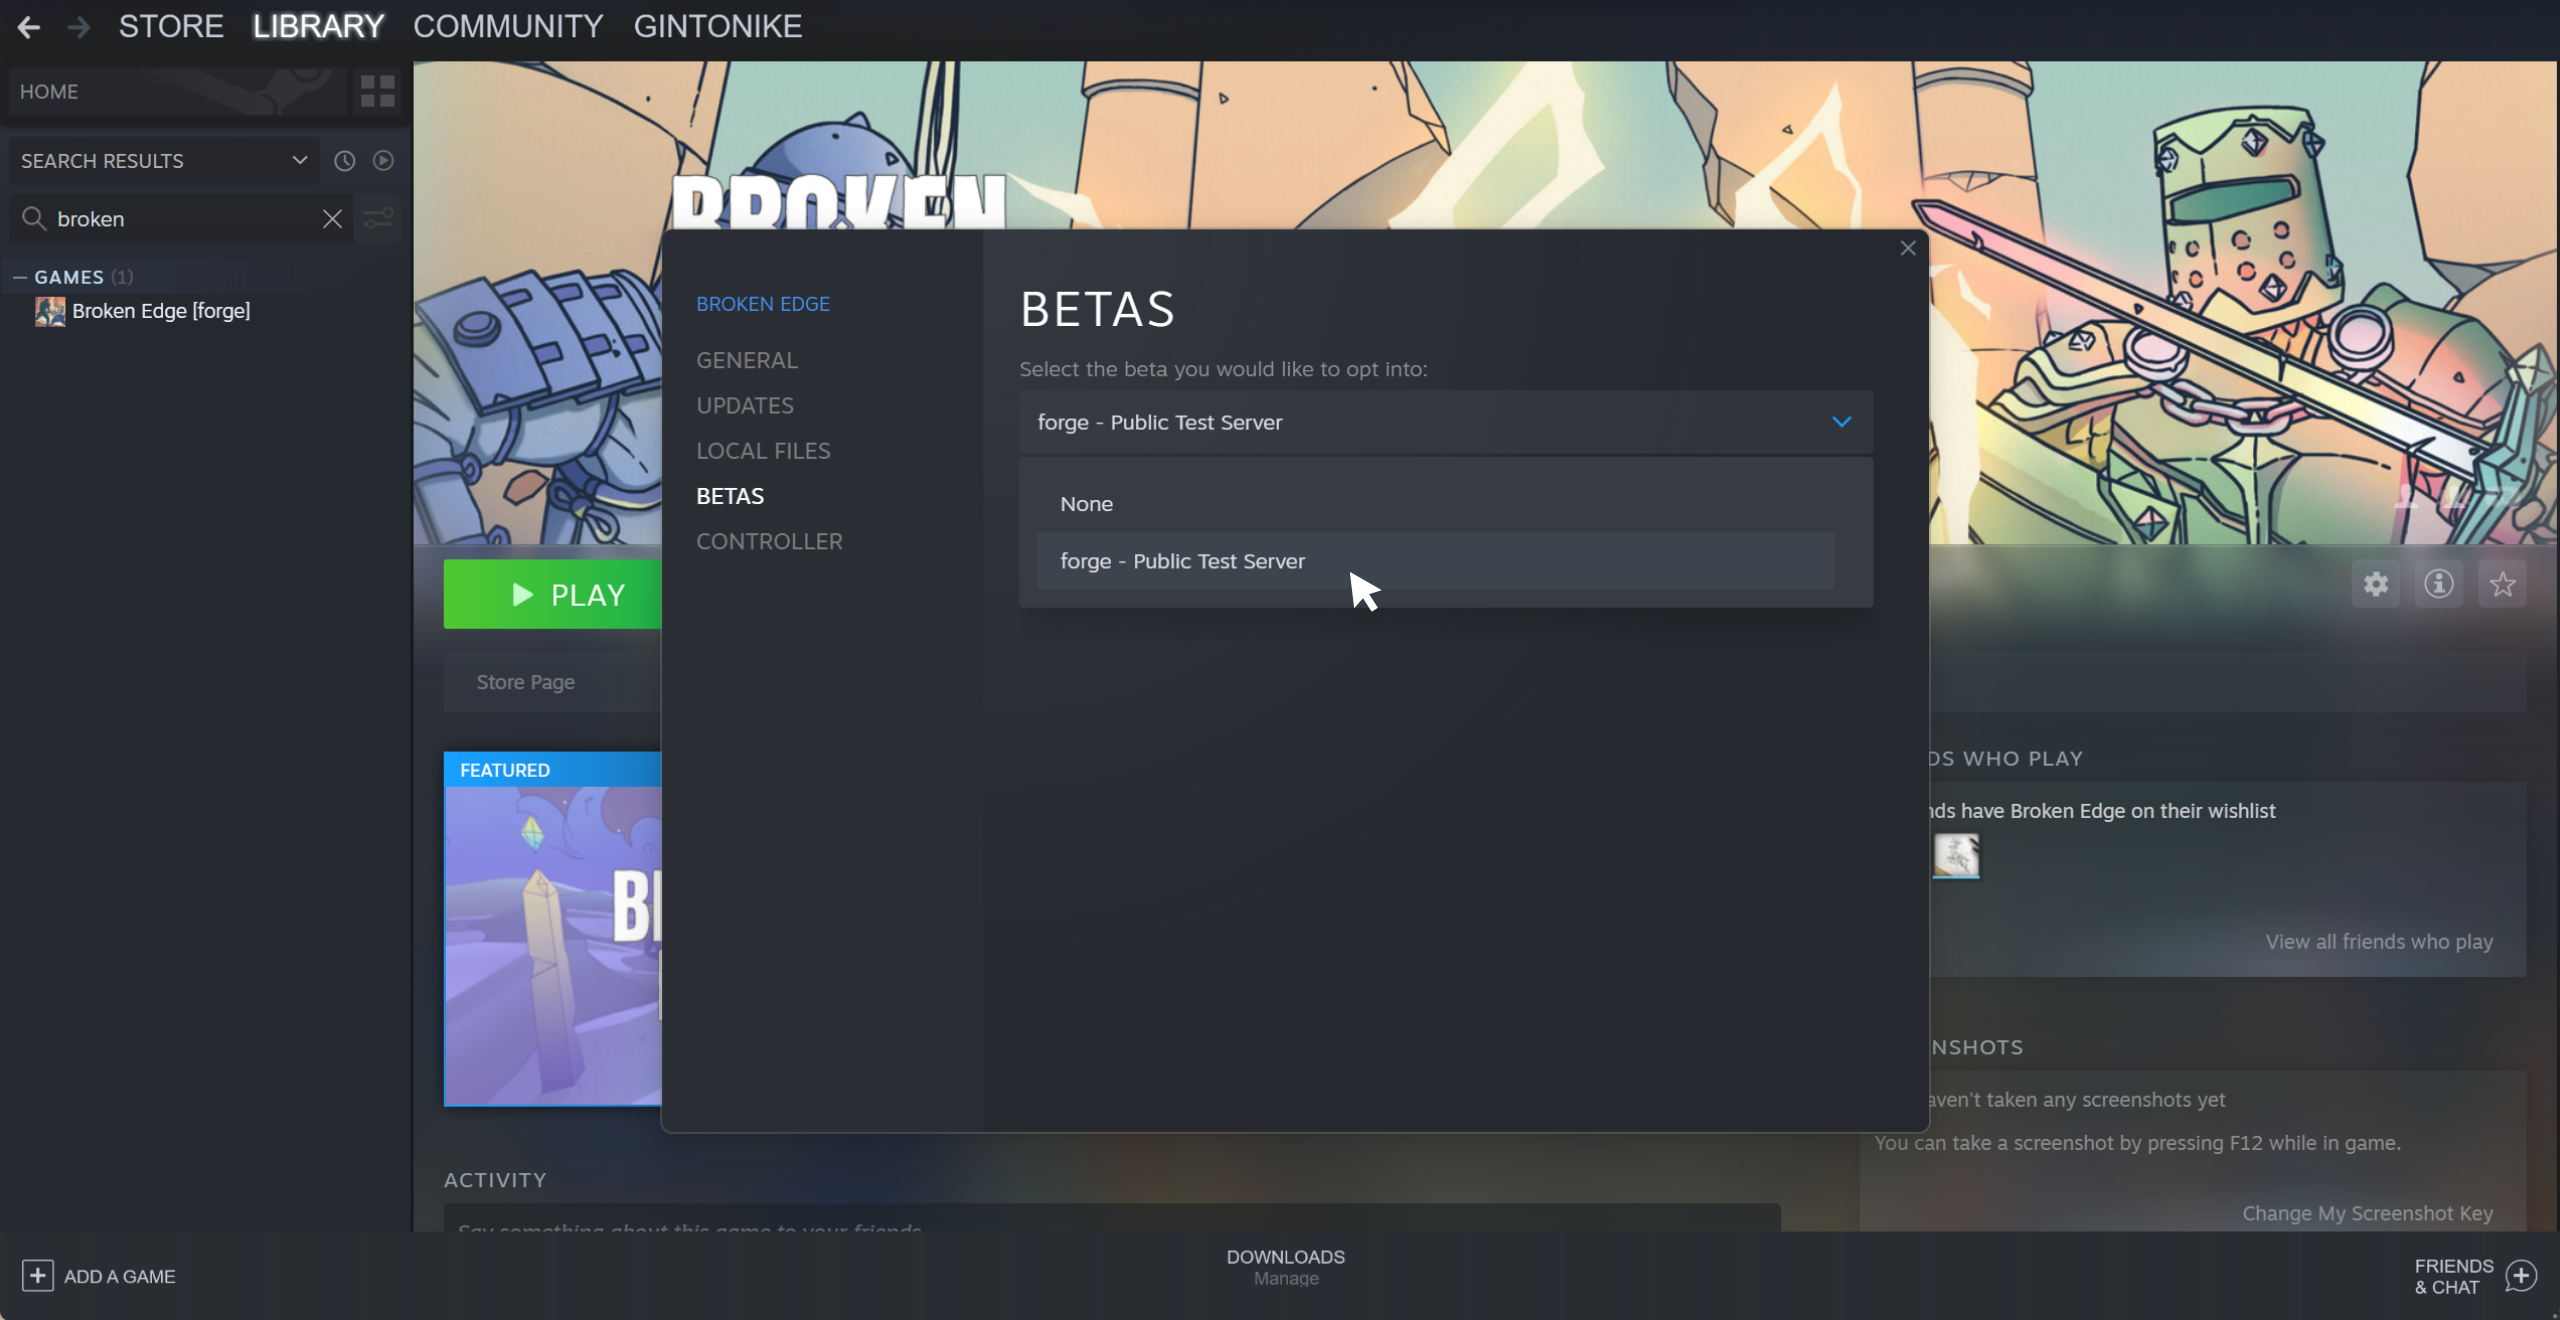This screenshot has width=2560, height=1320.
Task: Choose forge - Public Test Server option
Action: 1435,561
